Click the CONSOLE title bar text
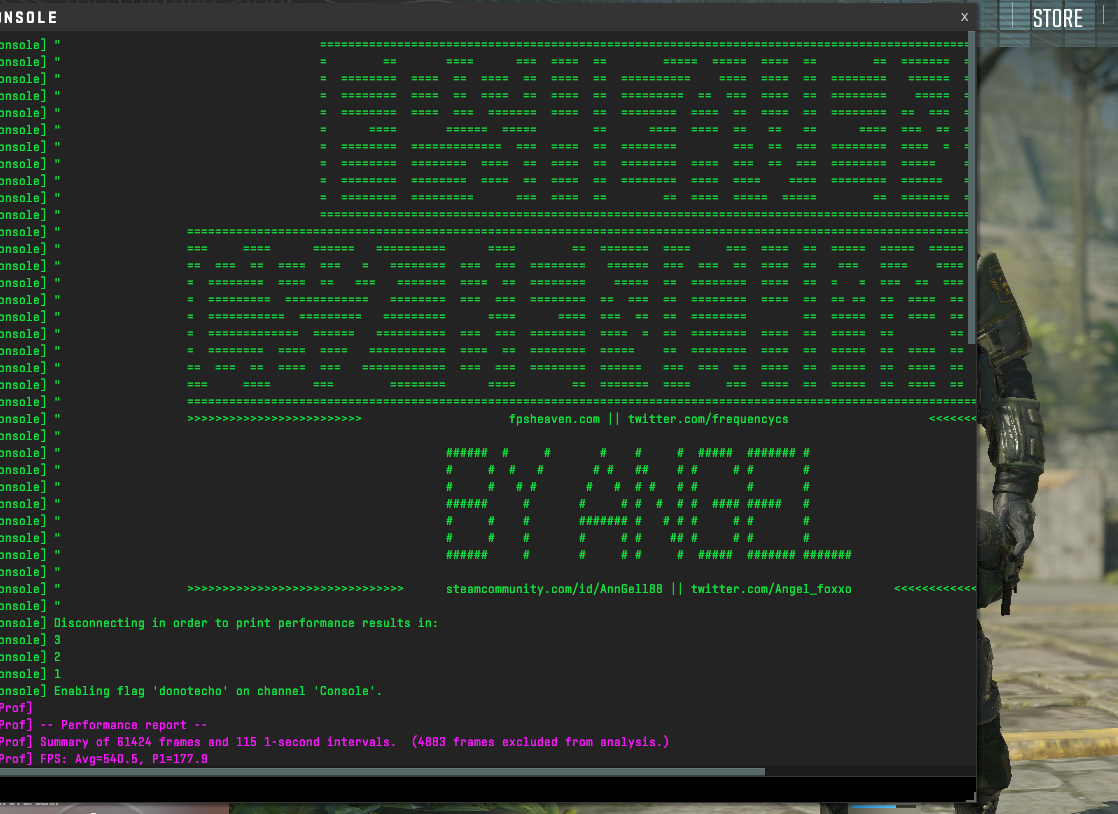Image resolution: width=1118 pixels, height=814 pixels. pos(28,18)
